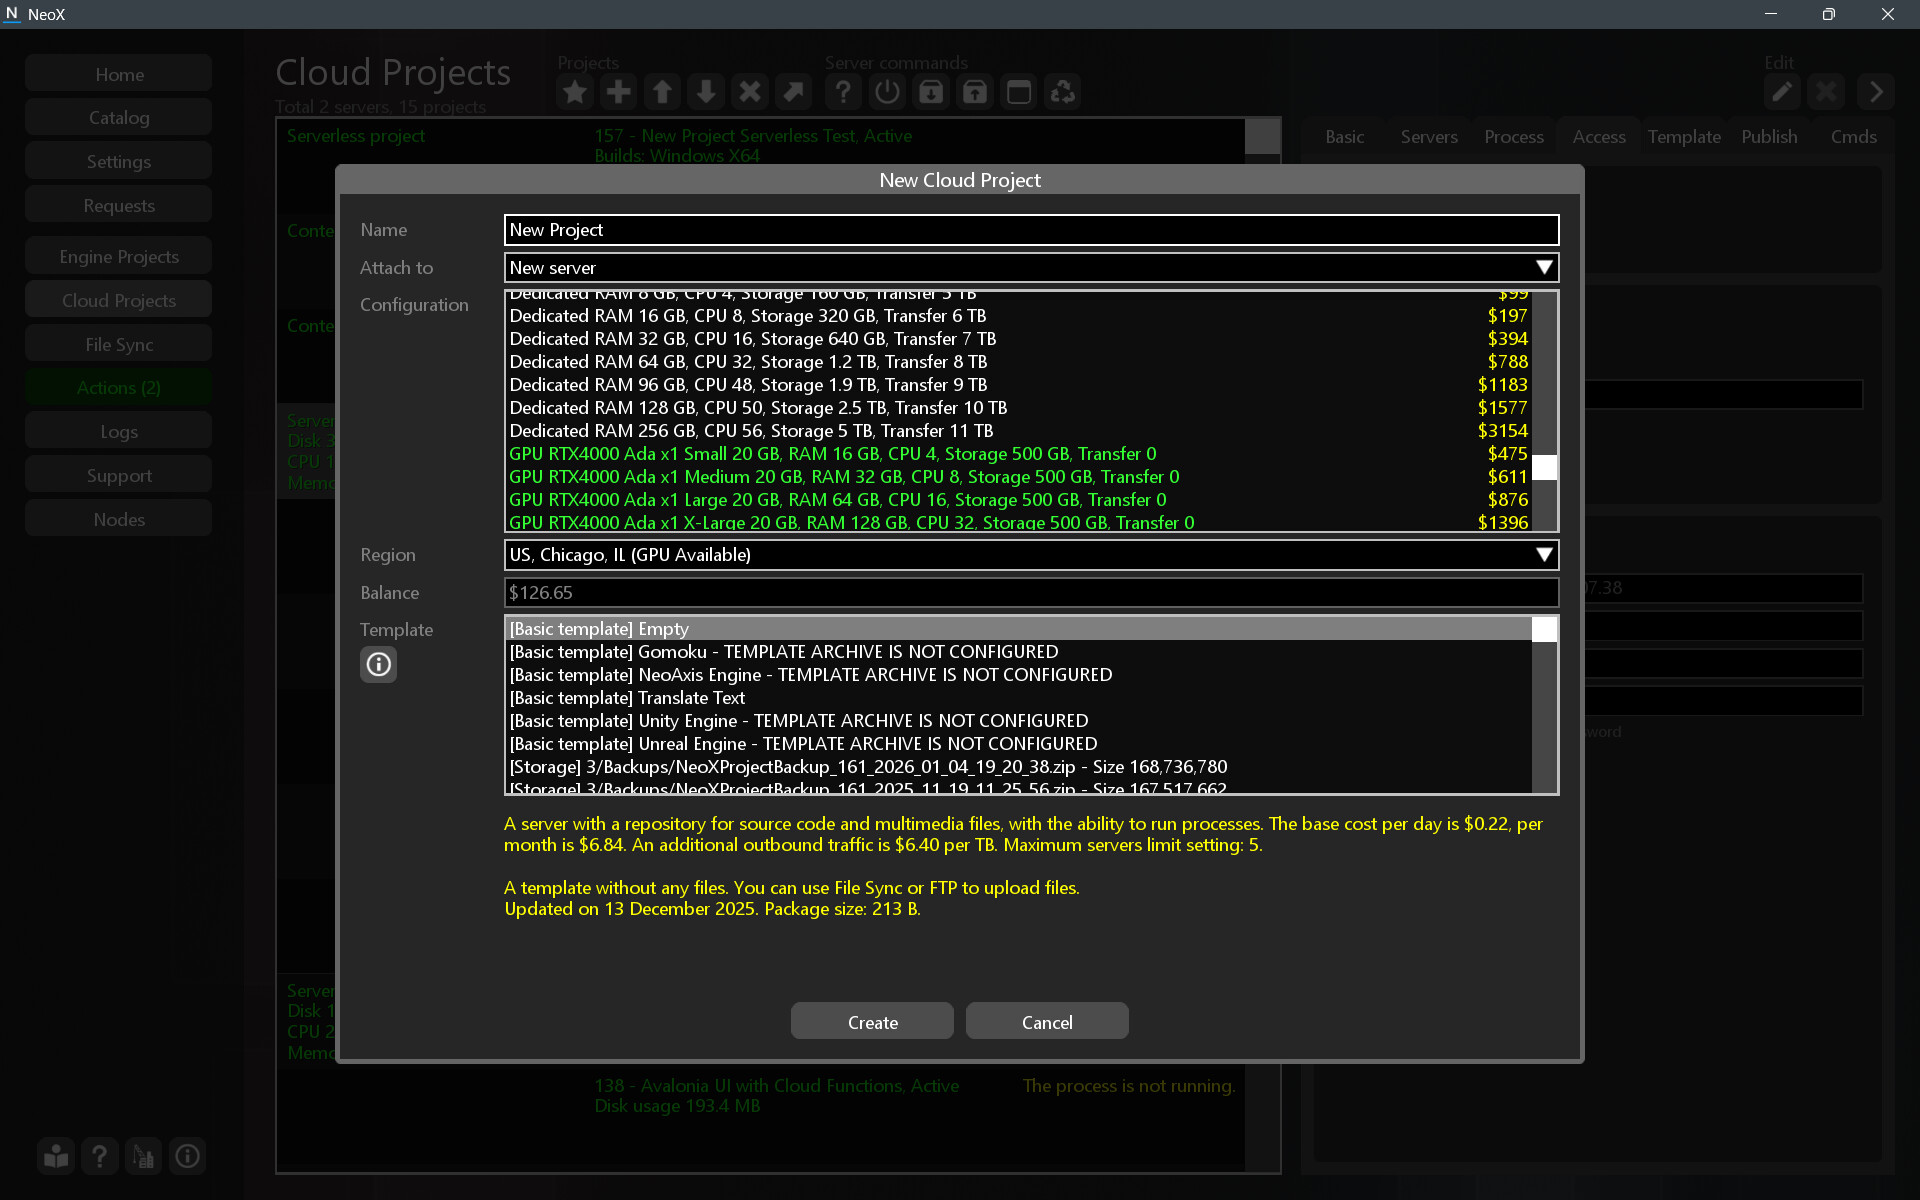Open the manual book-reader icon

coord(56,1156)
